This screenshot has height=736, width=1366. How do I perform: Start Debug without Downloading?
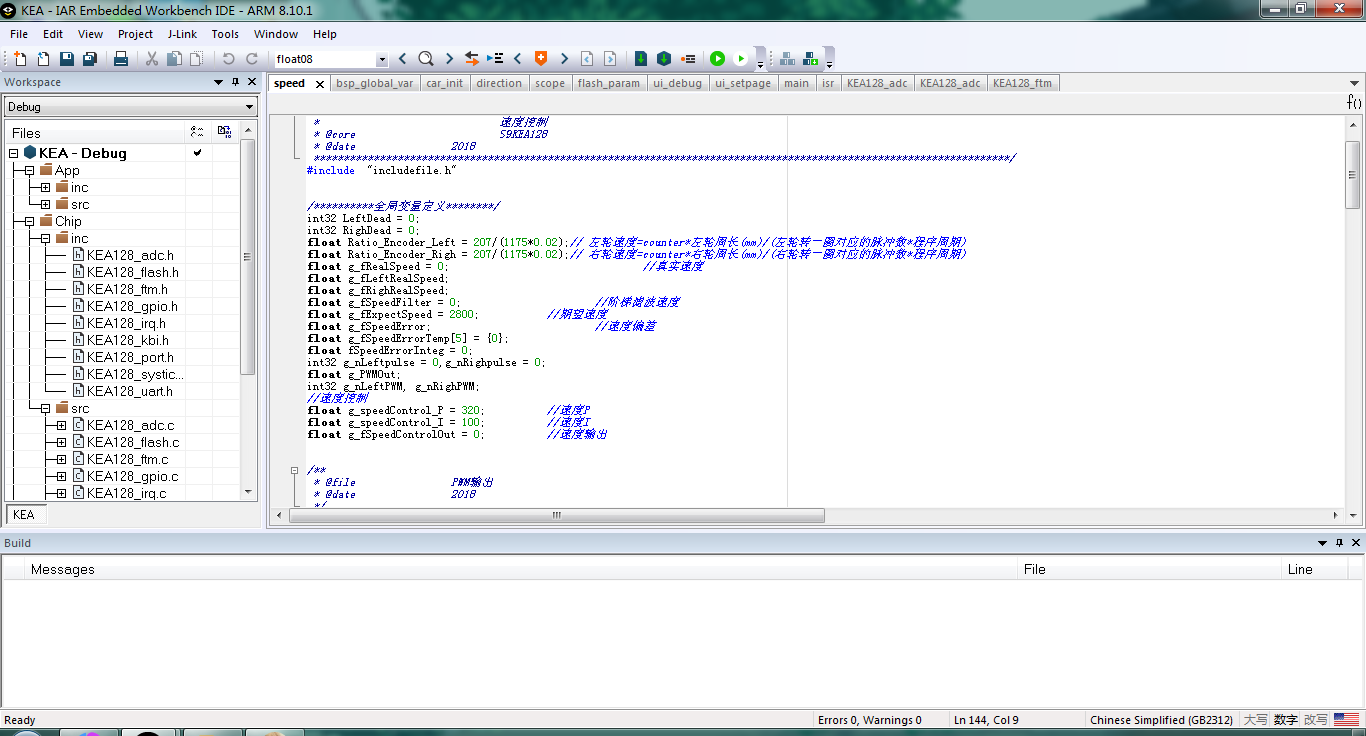(x=741, y=59)
